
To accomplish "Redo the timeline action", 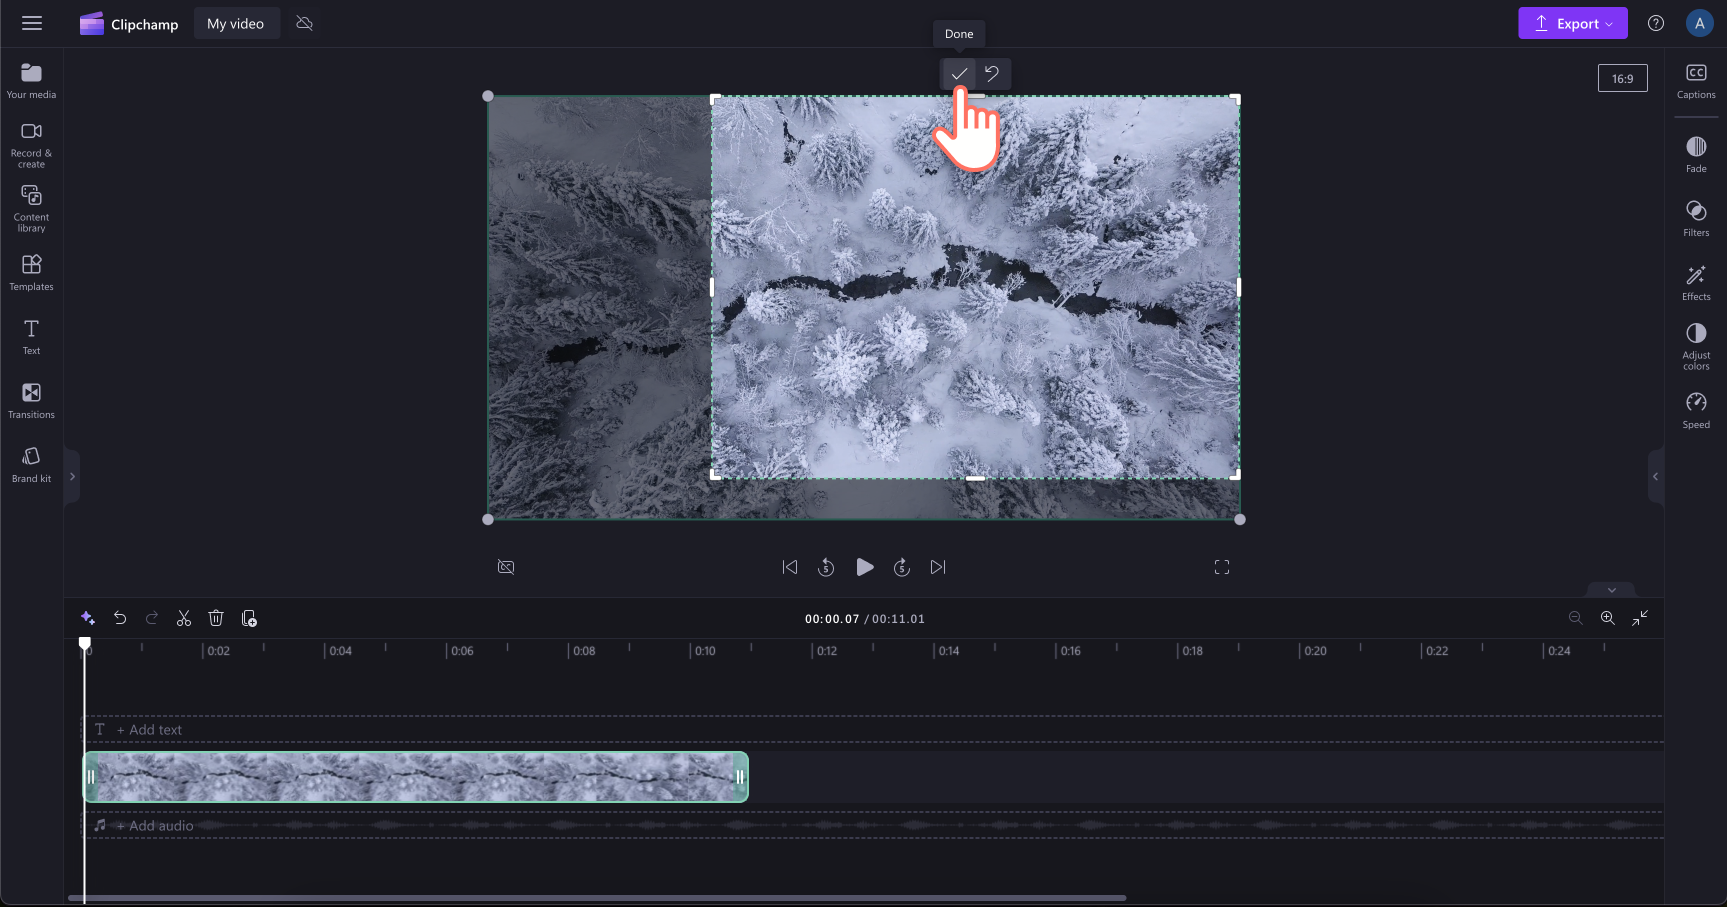I will pyautogui.click(x=152, y=618).
